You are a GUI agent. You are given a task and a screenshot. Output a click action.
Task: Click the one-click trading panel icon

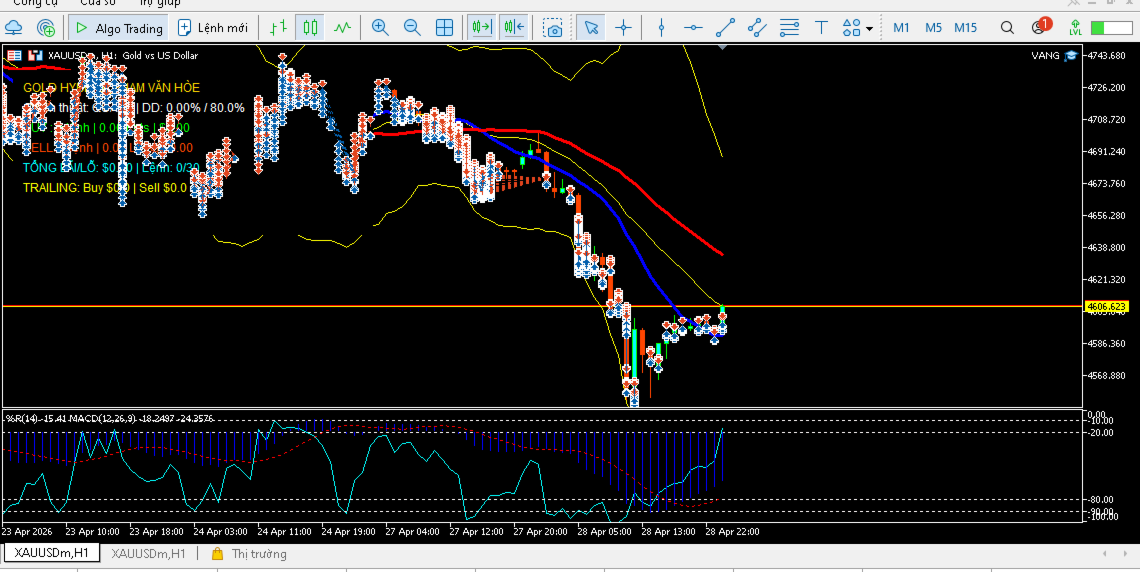[35, 55]
